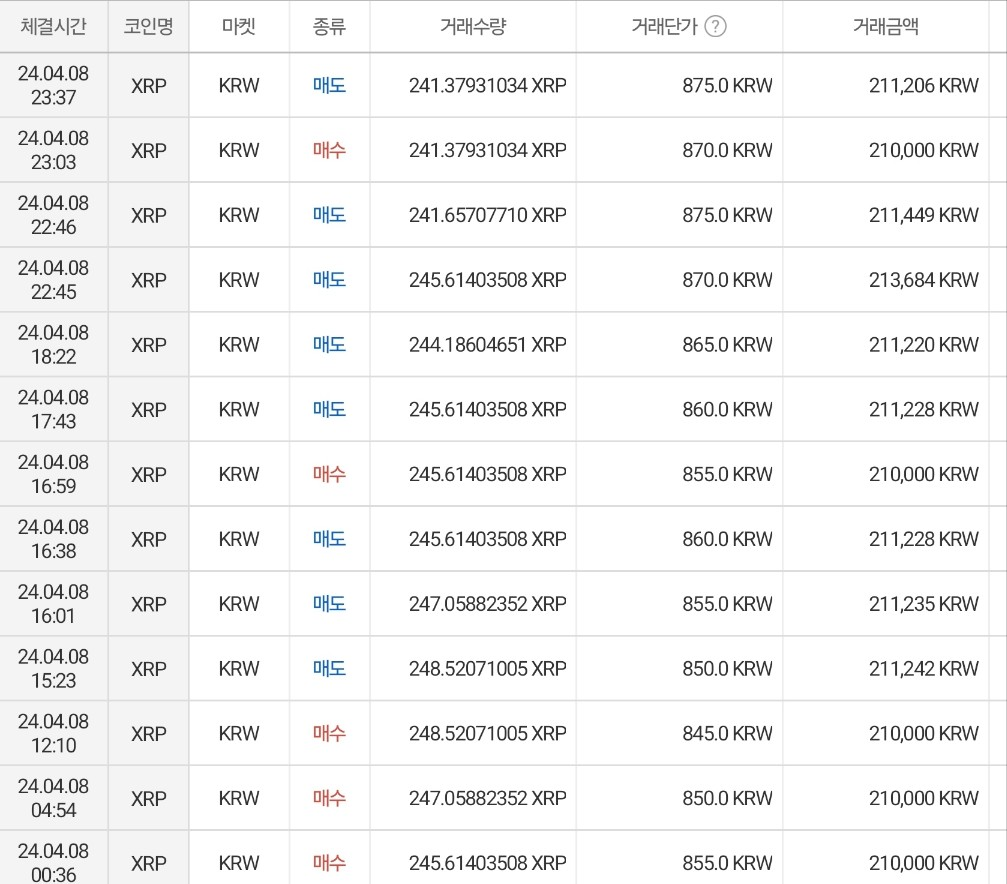Click 850.0 KRW price in 04:54 row
Image resolution: width=1007 pixels, height=884 pixels.
tap(727, 799)
